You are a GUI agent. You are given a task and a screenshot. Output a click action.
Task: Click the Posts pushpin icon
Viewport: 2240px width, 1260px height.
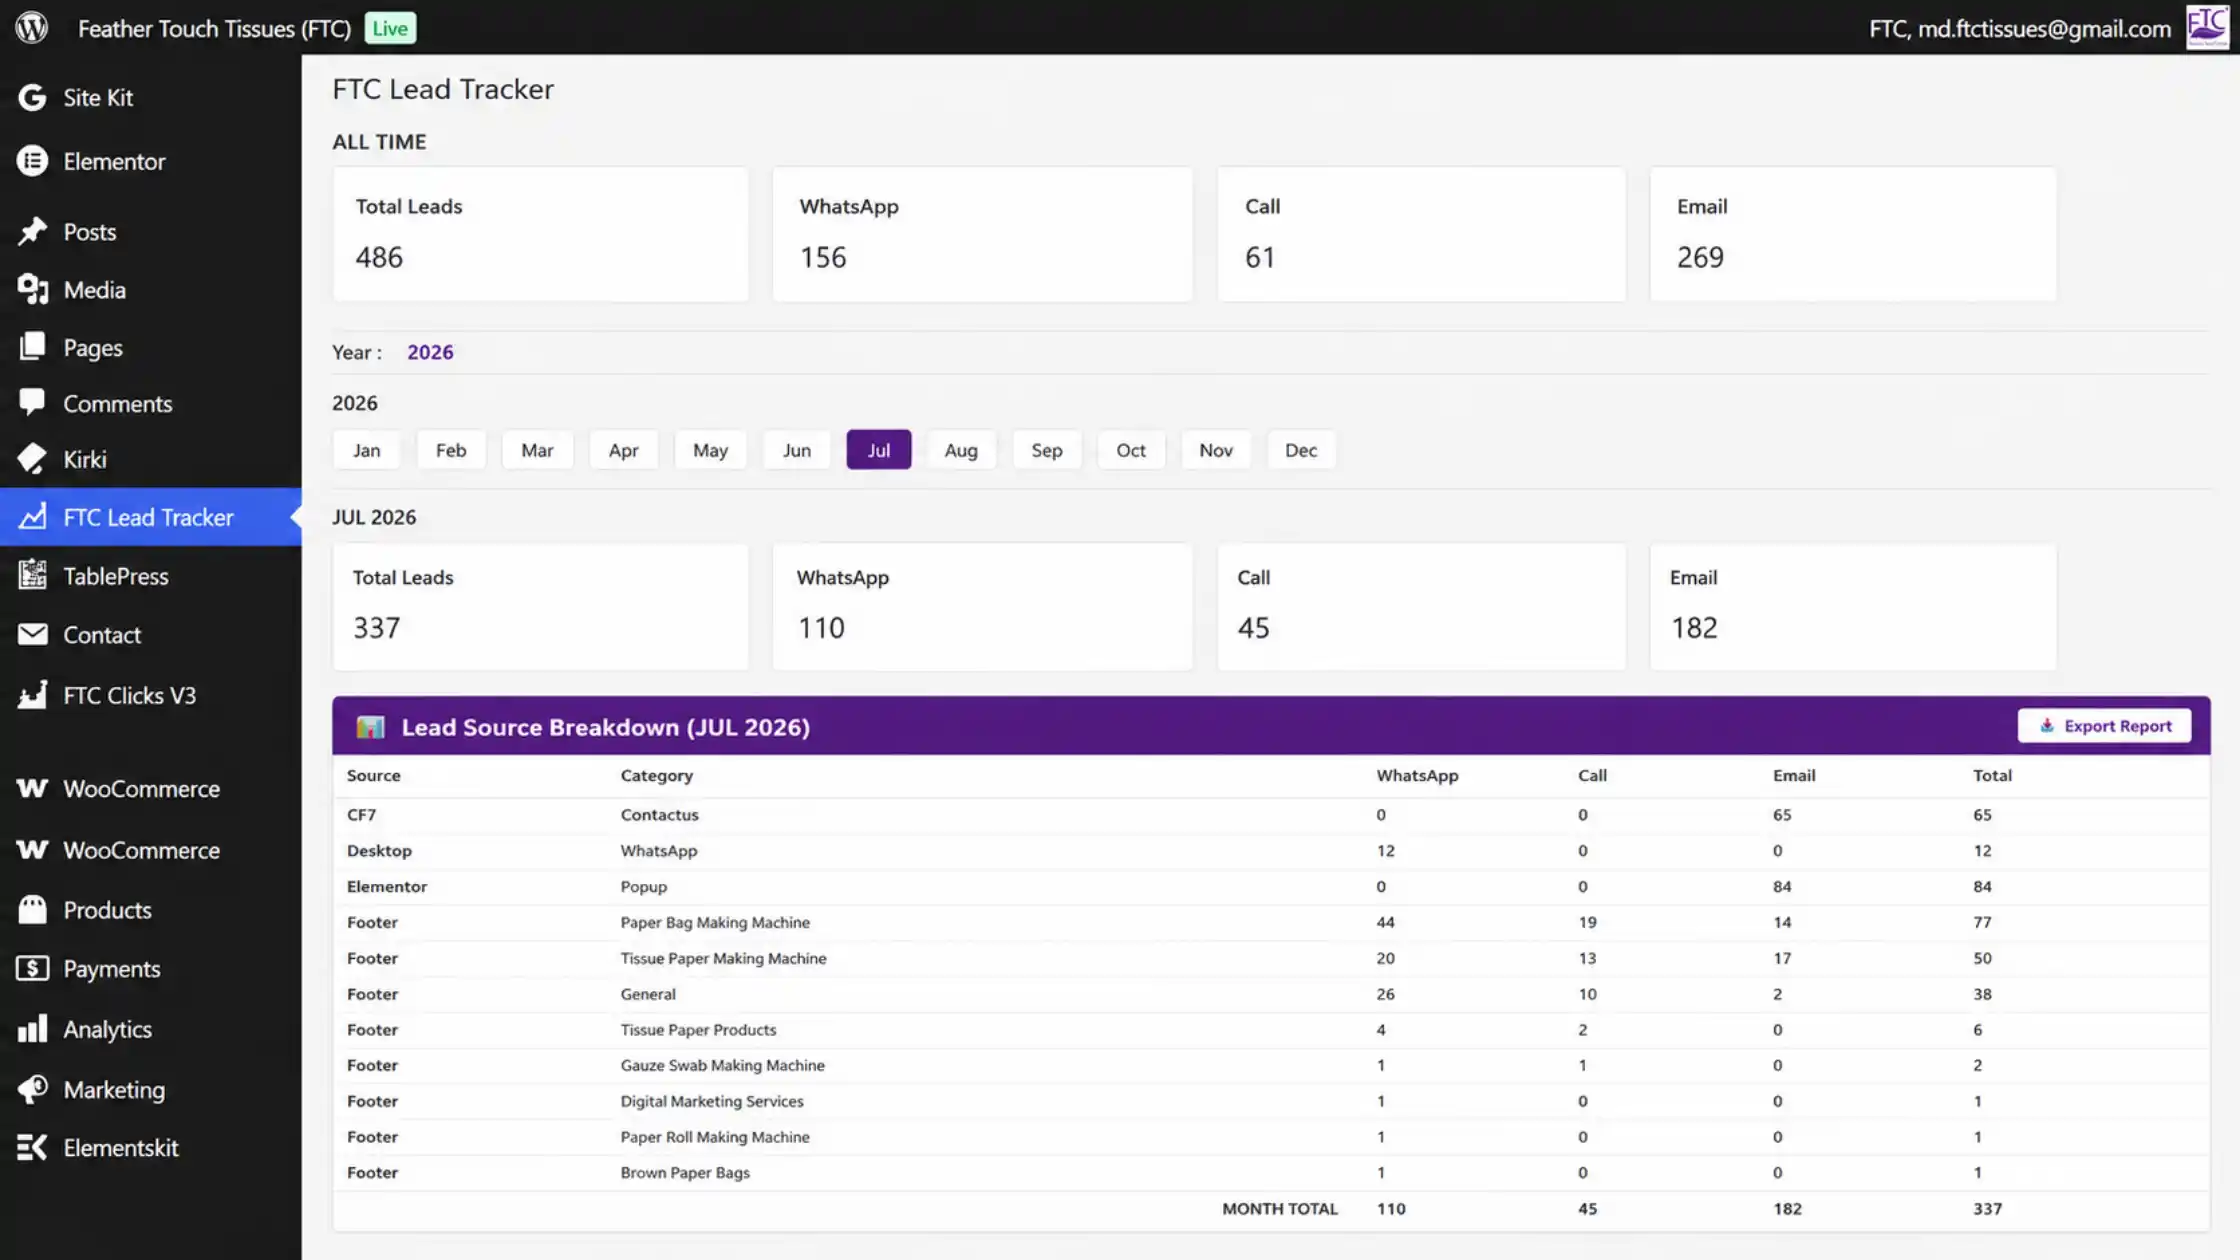[32, 231]
